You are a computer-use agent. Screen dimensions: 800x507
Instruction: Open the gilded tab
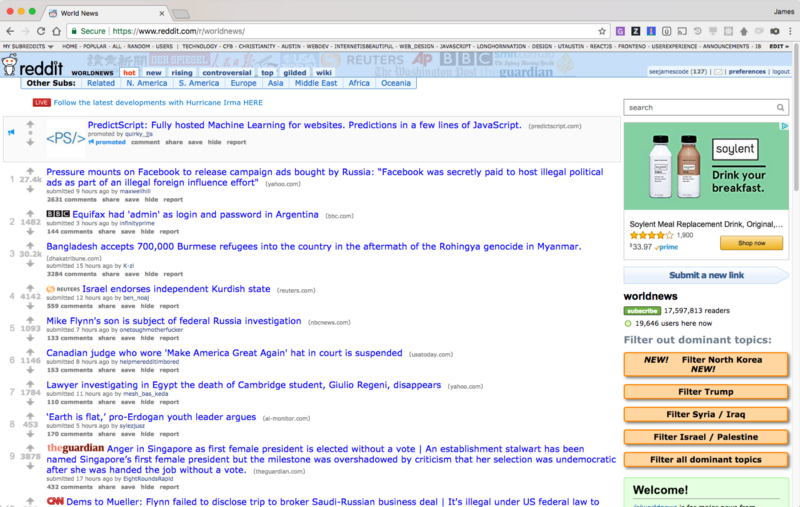[294, 72]
